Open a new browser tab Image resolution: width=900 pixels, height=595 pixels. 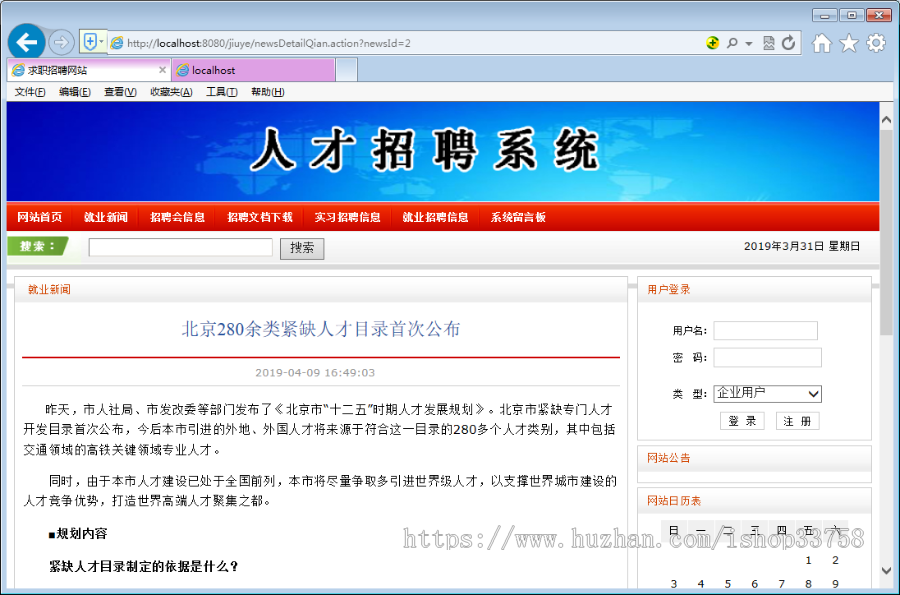point(345,70)
